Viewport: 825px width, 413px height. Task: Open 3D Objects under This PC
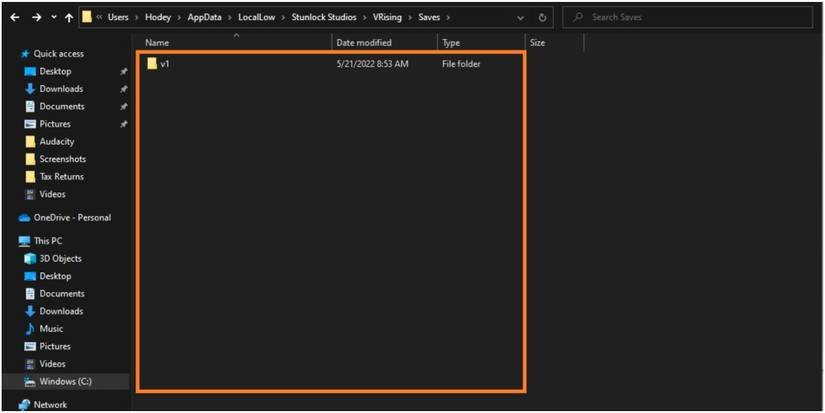(x=61, y=258)
